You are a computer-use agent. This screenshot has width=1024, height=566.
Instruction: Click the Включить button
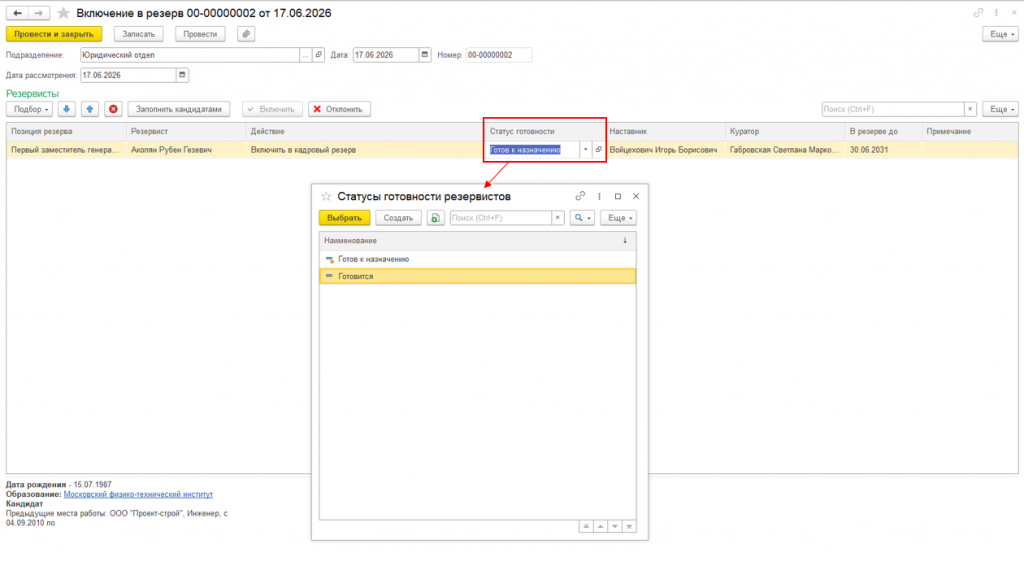point(272,109)
